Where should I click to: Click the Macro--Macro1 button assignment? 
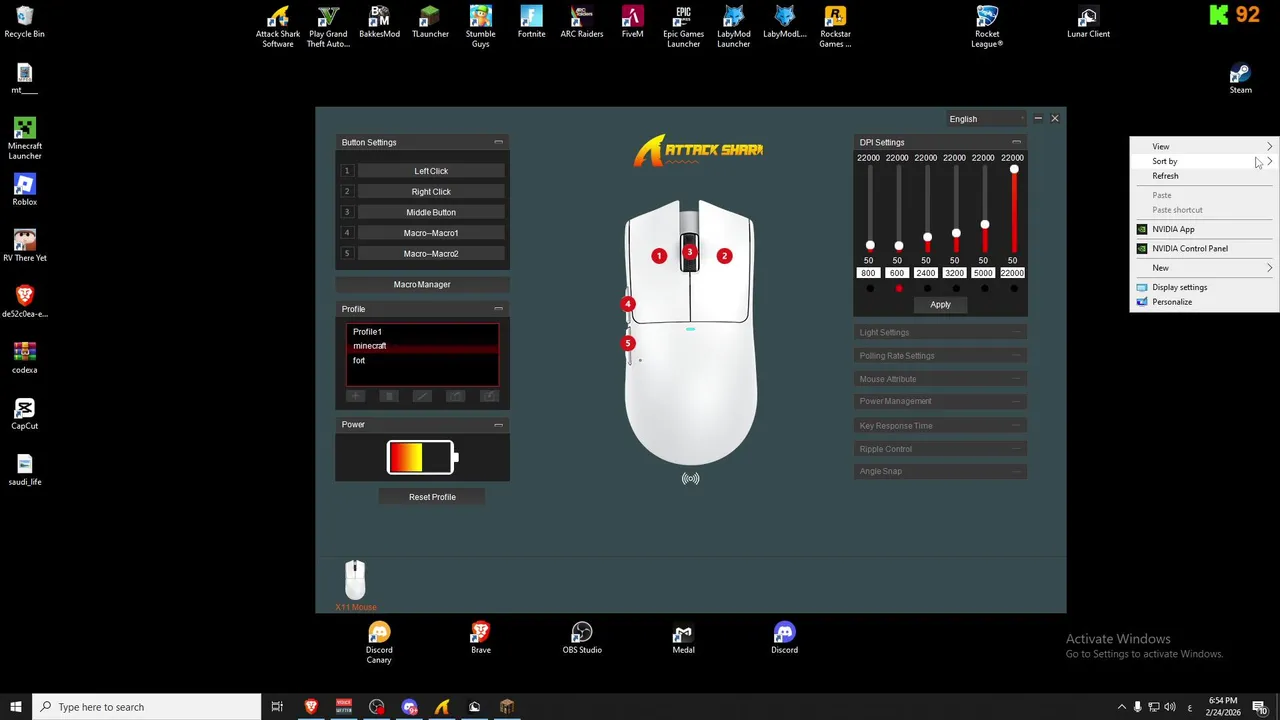point(431,233)
